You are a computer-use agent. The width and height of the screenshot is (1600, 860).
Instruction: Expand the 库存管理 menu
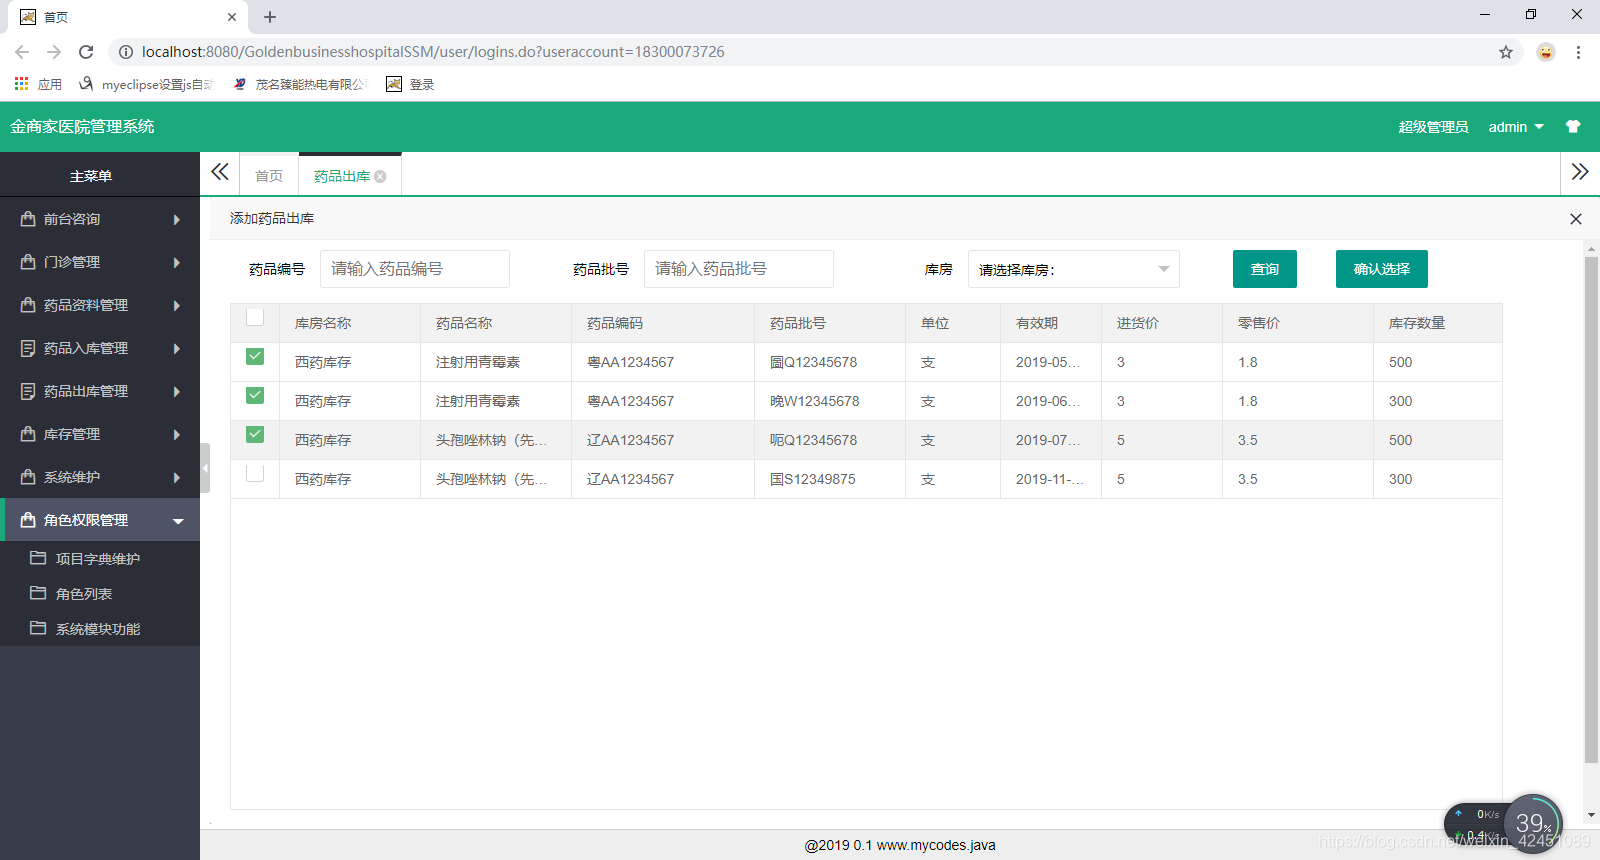coord(177,434)
